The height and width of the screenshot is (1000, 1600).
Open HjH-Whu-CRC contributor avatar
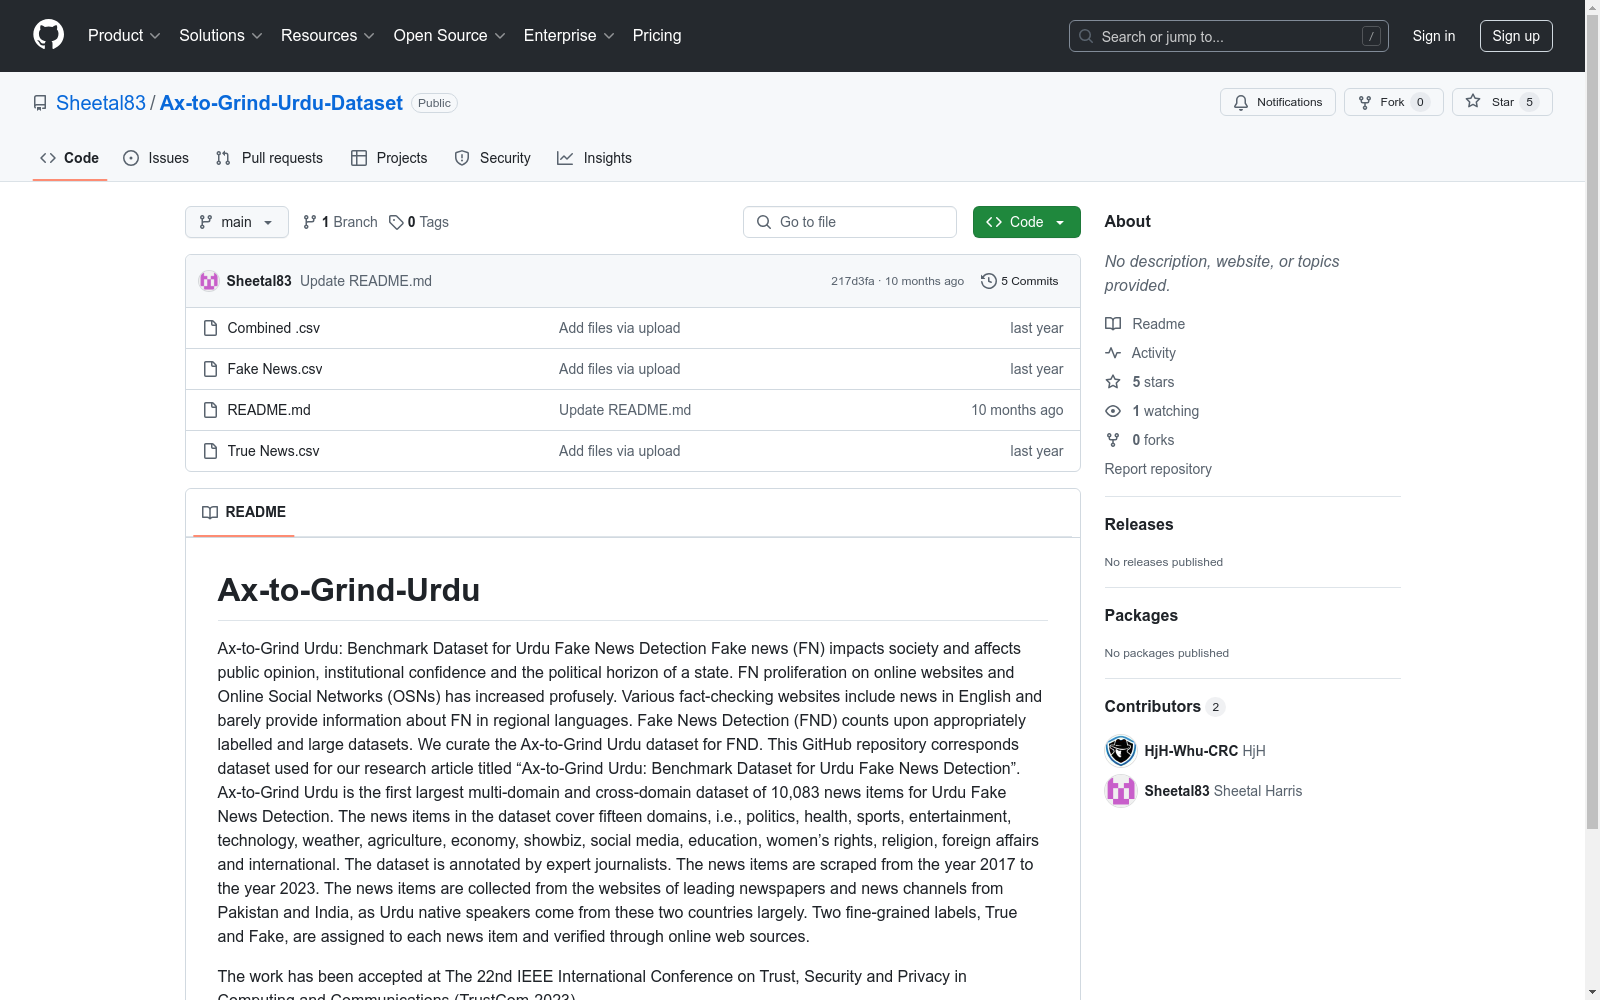(1121, 751)
